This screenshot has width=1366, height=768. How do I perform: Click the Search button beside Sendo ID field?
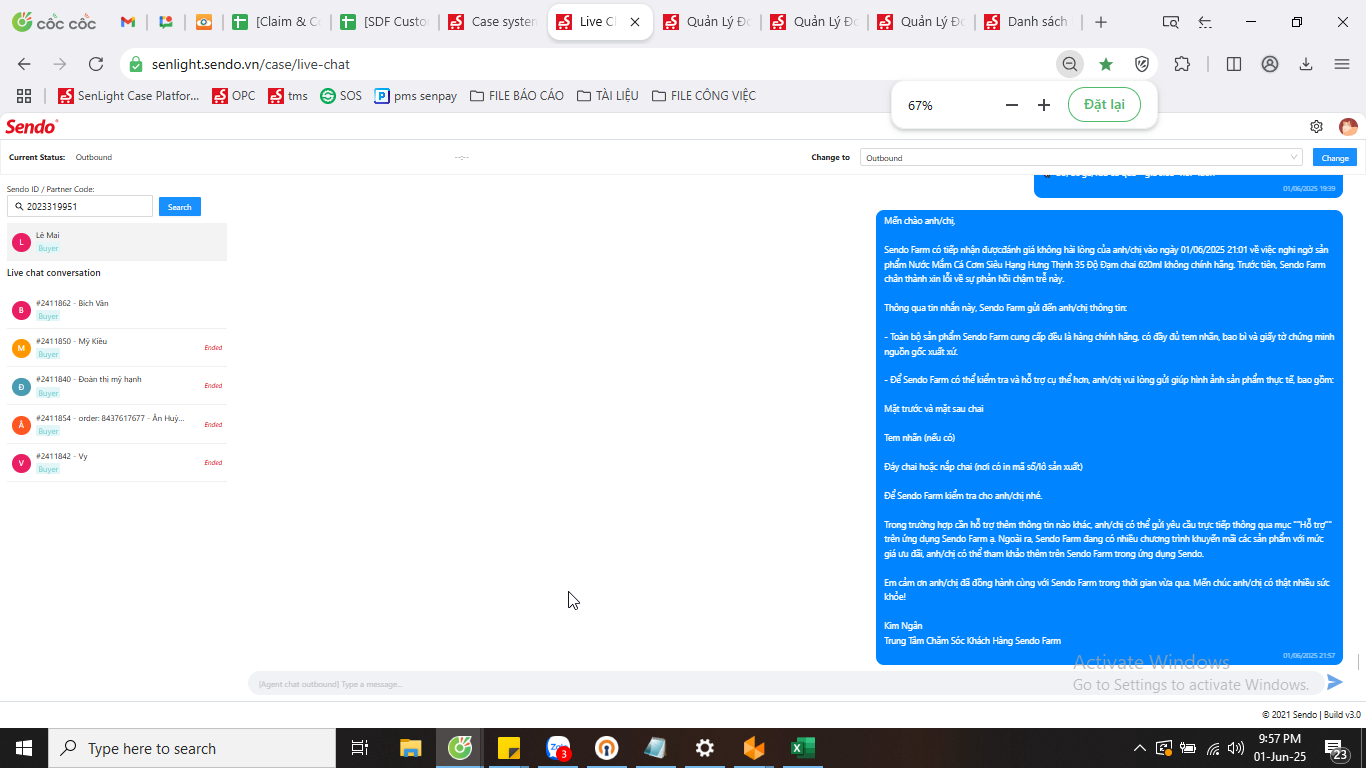tap(180, 207)
